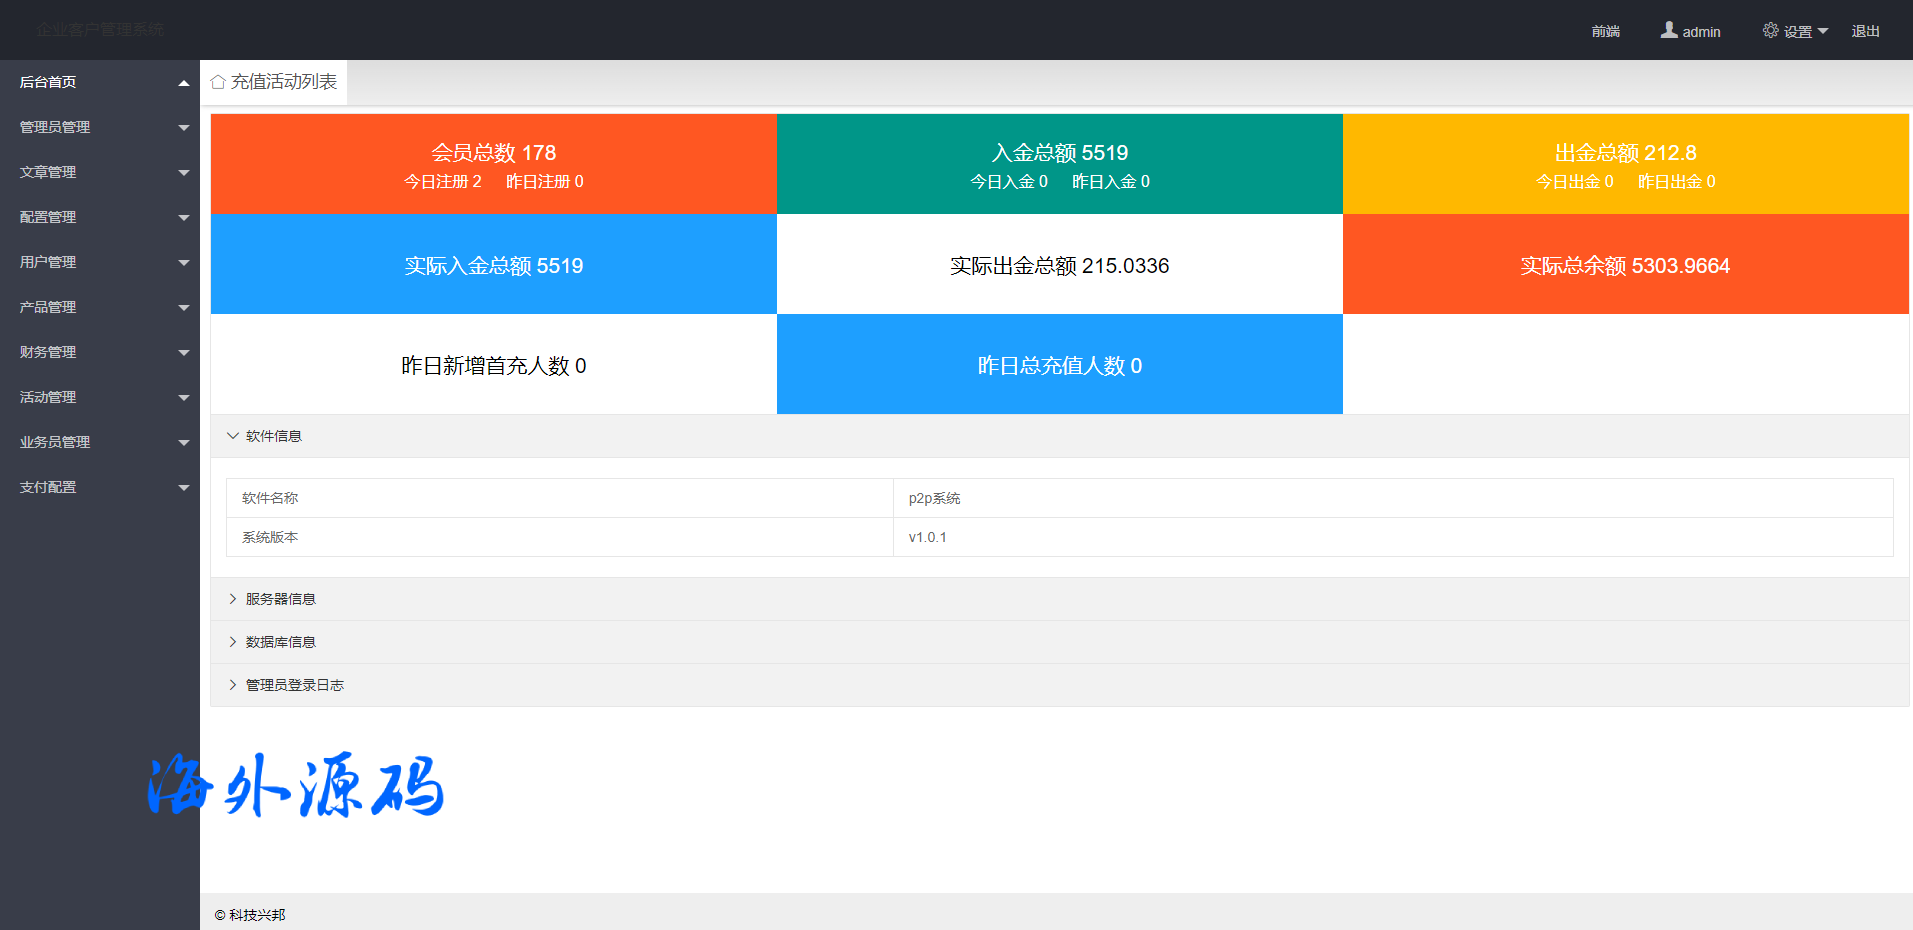Open the 设置 dropdown caret

click(x=1823, y=31)
